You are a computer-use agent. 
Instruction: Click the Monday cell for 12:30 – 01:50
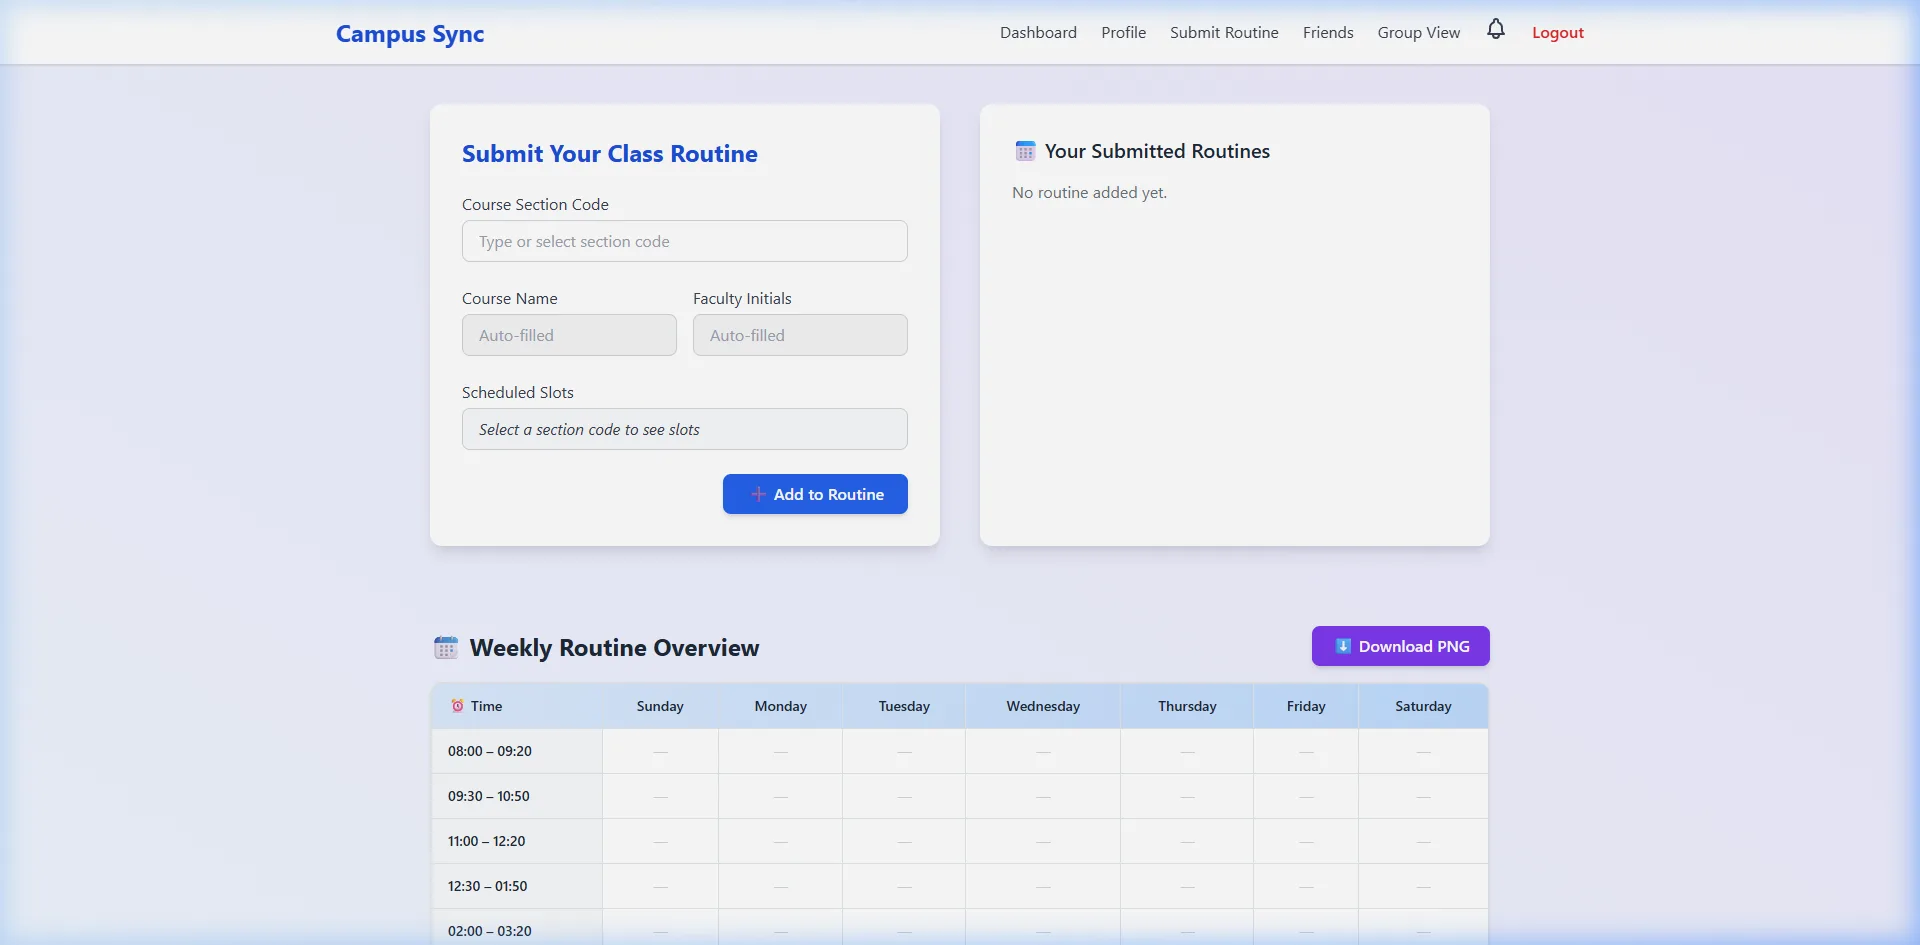pos(780,886)
